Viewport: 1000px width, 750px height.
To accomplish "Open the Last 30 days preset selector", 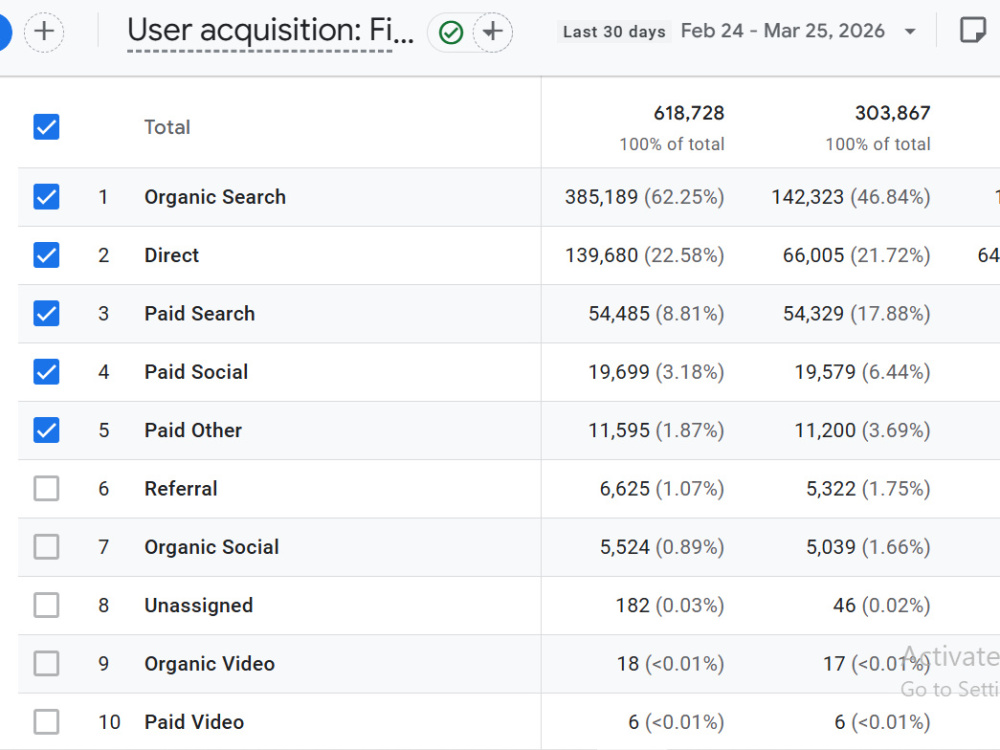I will pyautogui.click(x=614, y=31).
